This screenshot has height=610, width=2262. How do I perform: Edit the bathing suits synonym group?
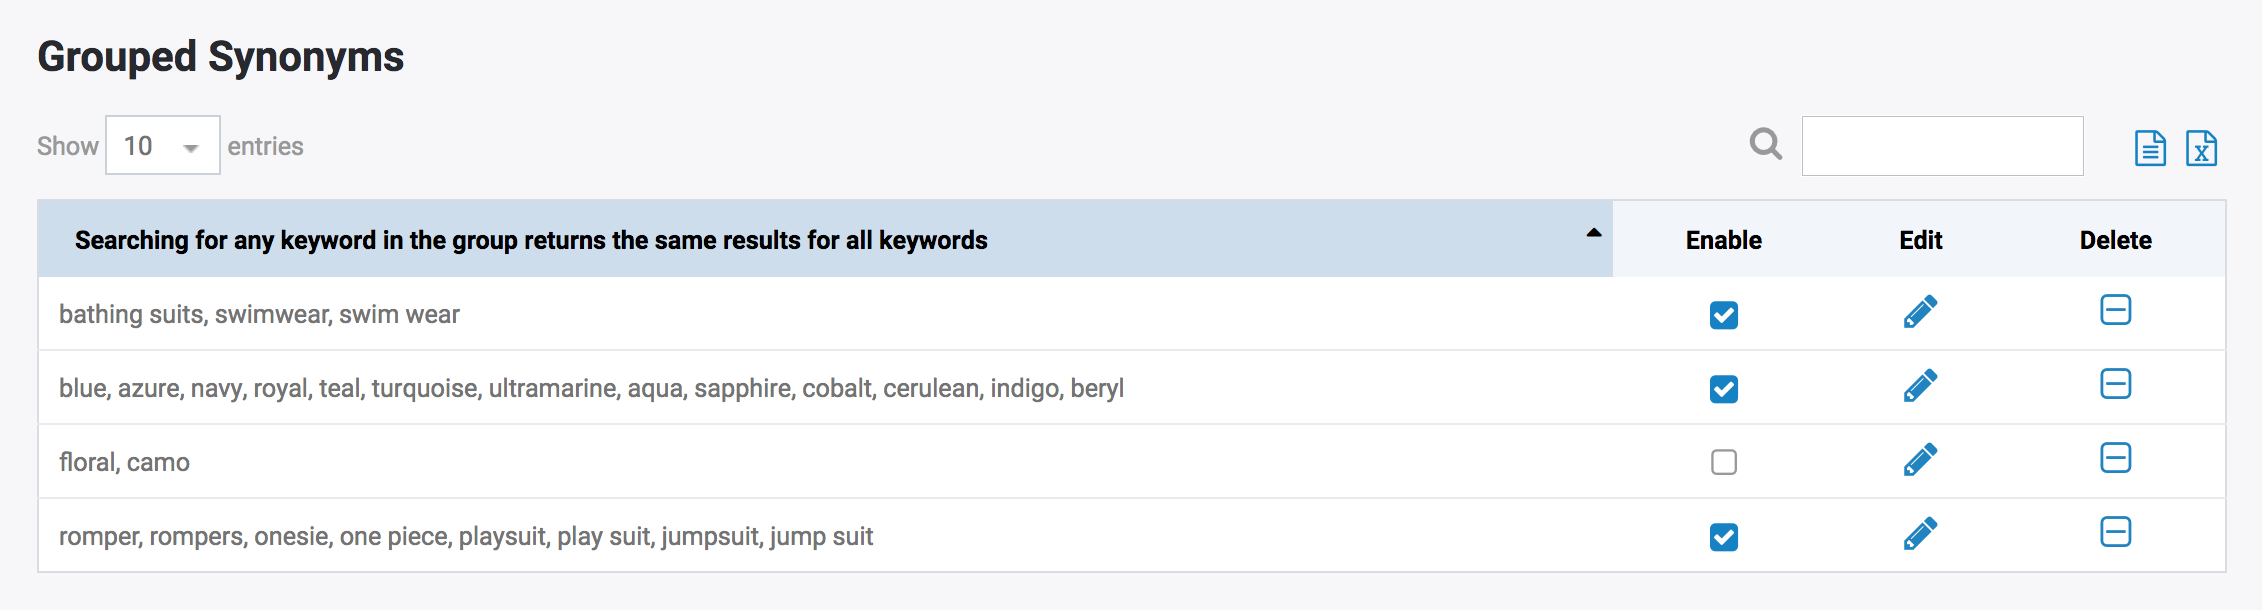[1920, 313]
